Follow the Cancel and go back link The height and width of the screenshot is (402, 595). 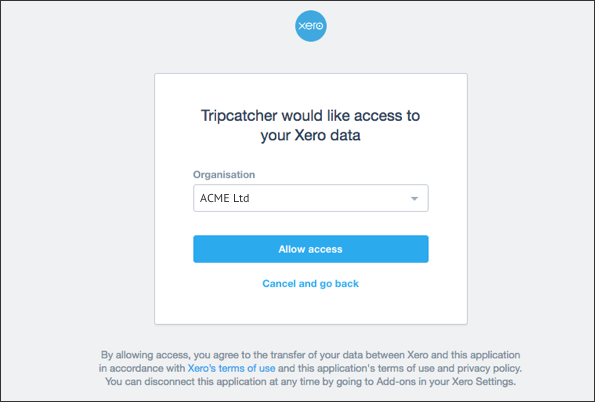[310, 284]
